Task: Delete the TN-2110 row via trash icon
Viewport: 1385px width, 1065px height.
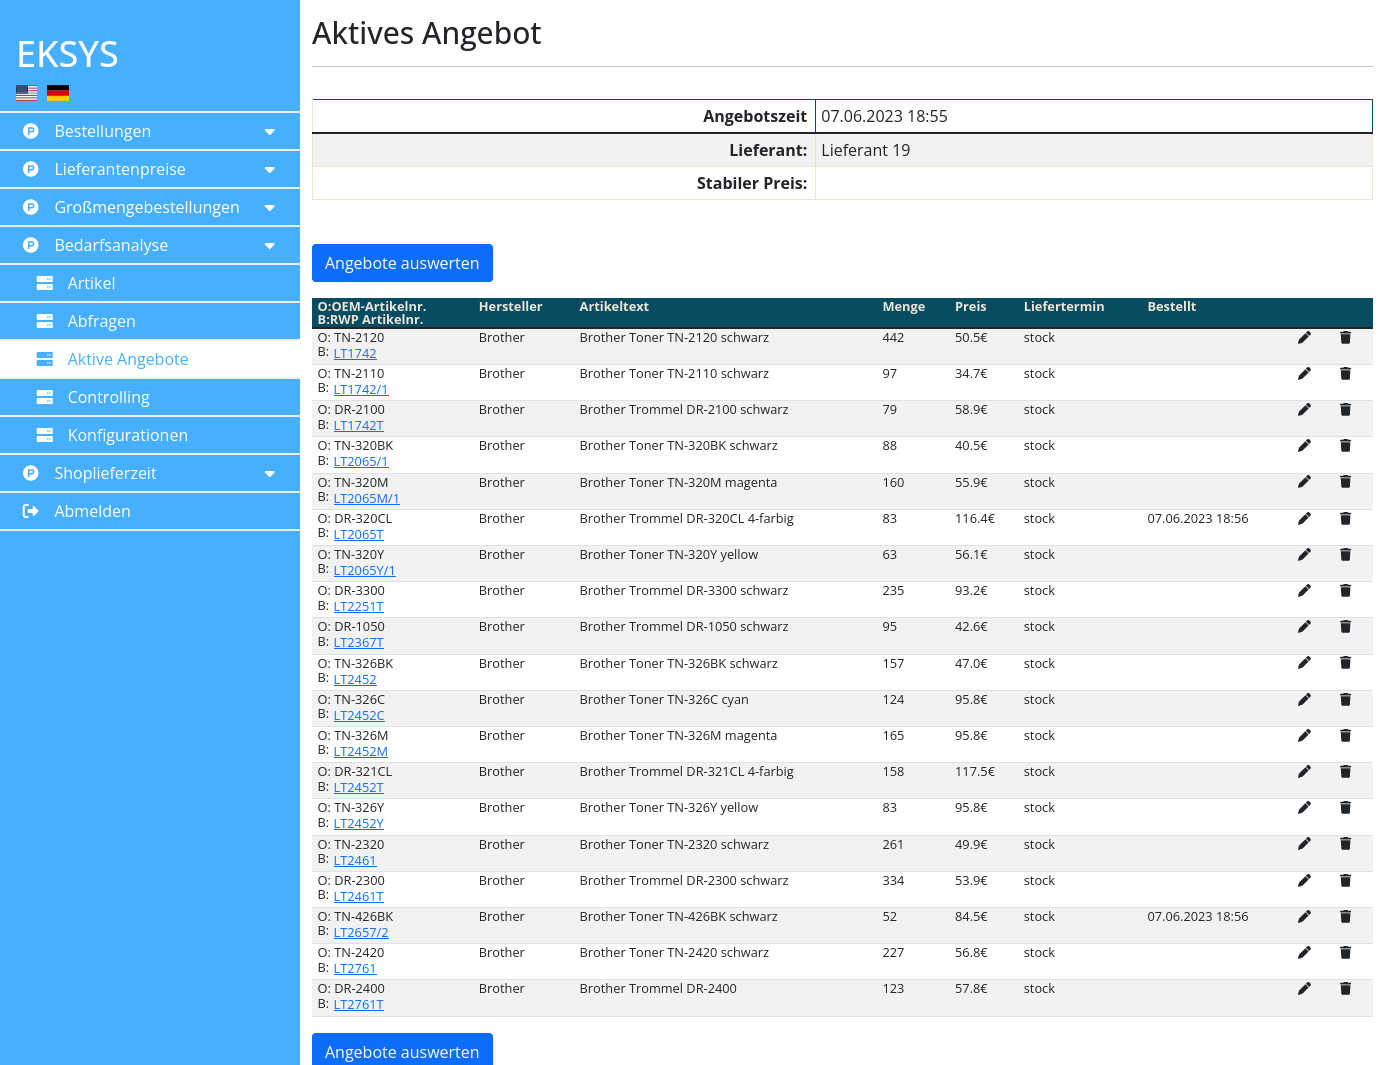Action: point(1345,374)
